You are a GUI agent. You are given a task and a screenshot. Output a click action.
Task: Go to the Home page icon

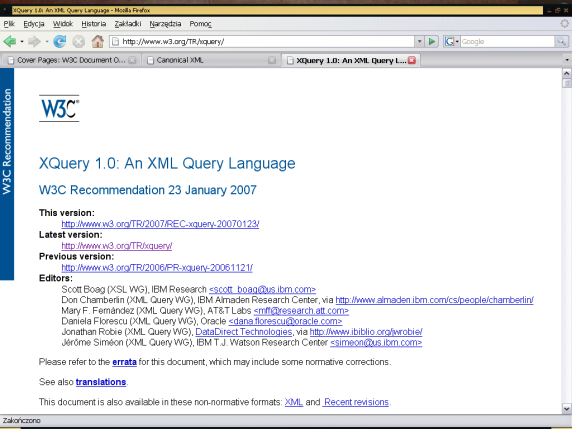[97, 42]
